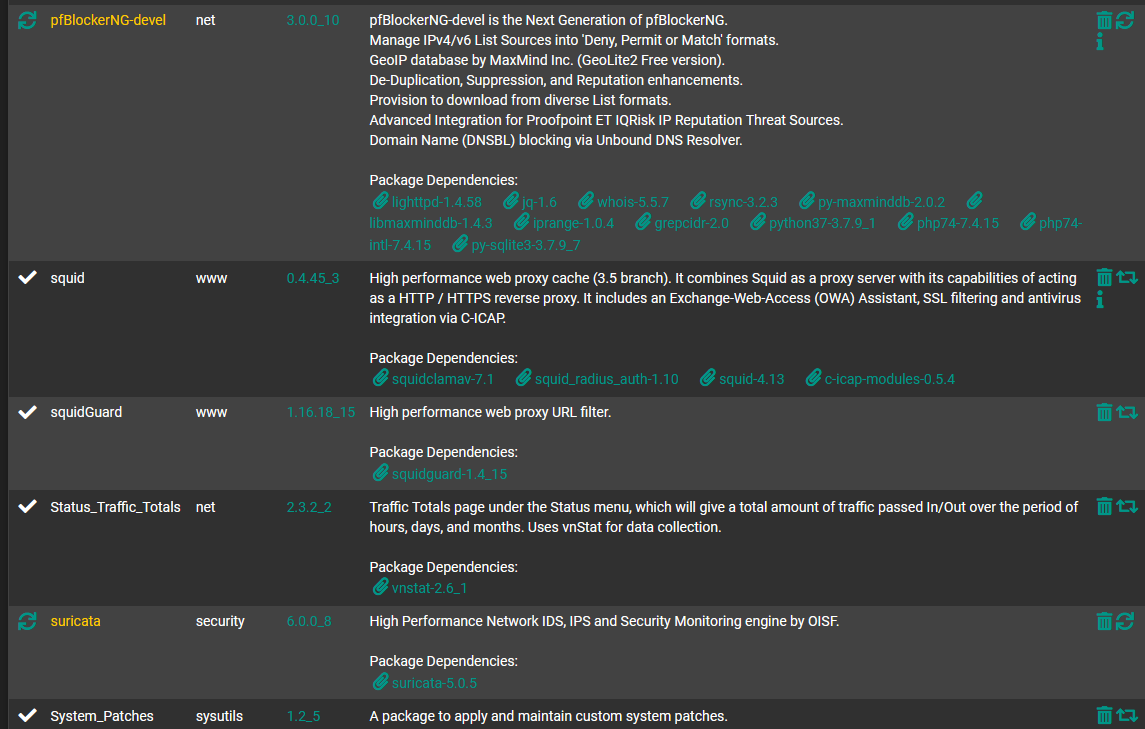Screen dimensions: 1145x729
Task: Delete the Status_Traffic_Totals package
Action: click(1103, 506)
